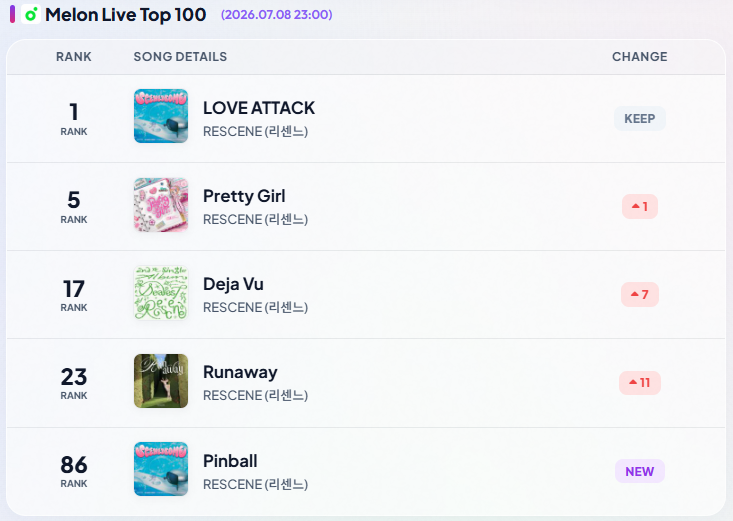This screenshot has width=733, height=521.
Task: Select the Pretty Girl song title
Action: tap(244, 196)
